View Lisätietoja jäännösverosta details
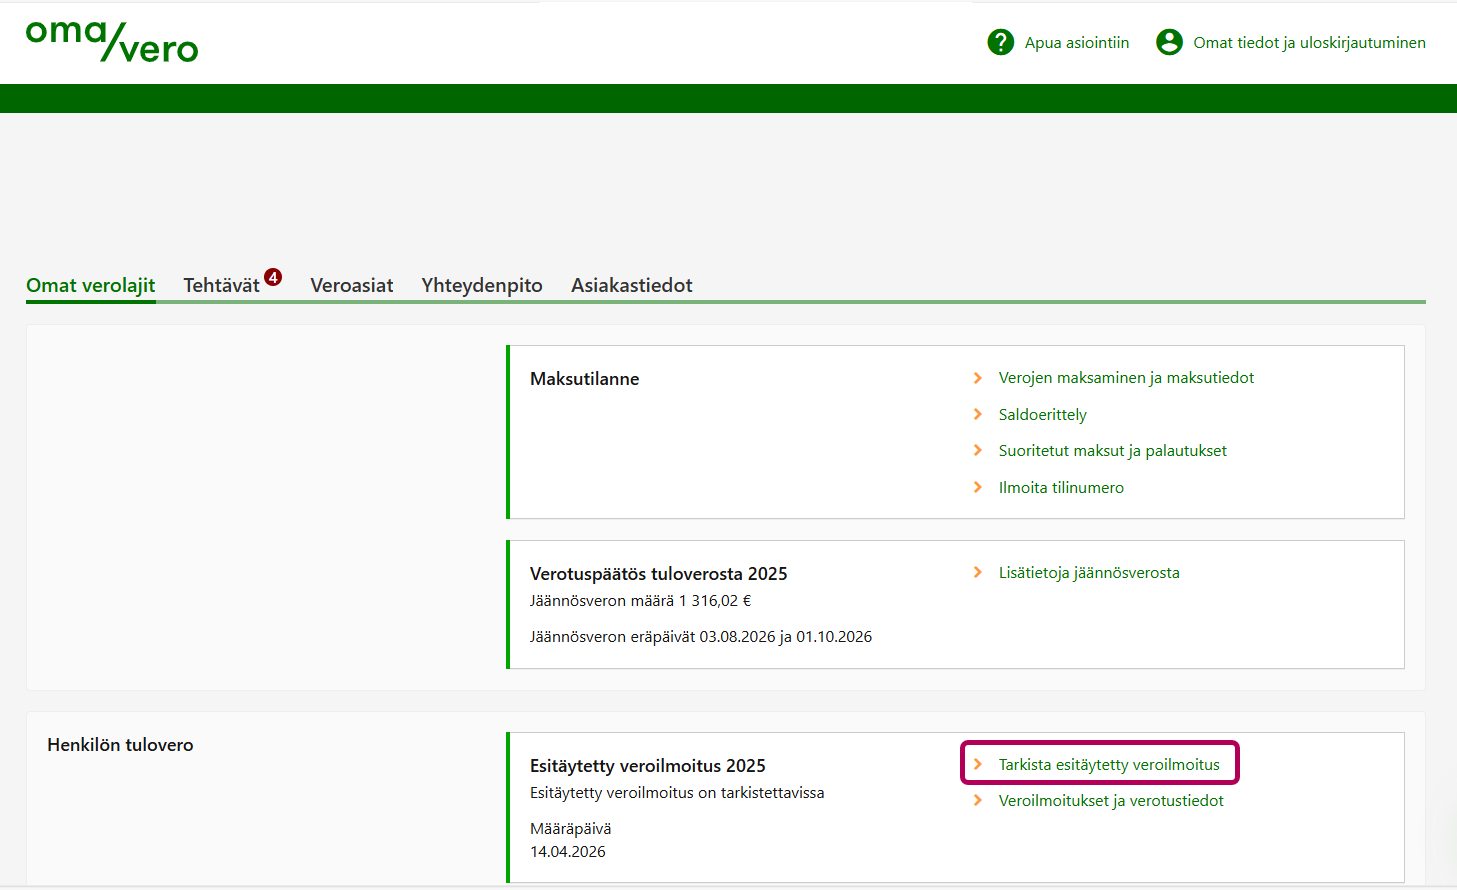This screenshot has height=890, width=1457. coord(1089,573)
